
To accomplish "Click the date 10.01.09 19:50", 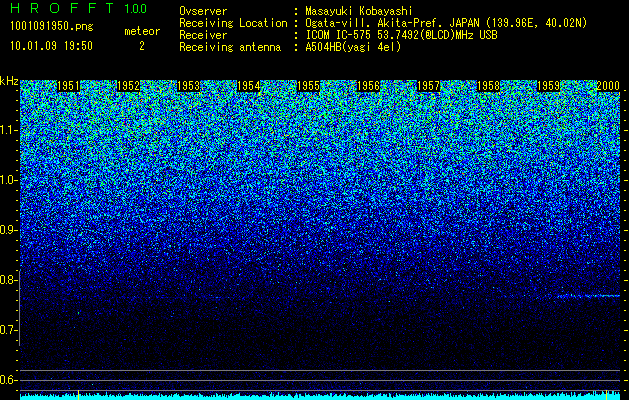I will click(x=51, y=46).
